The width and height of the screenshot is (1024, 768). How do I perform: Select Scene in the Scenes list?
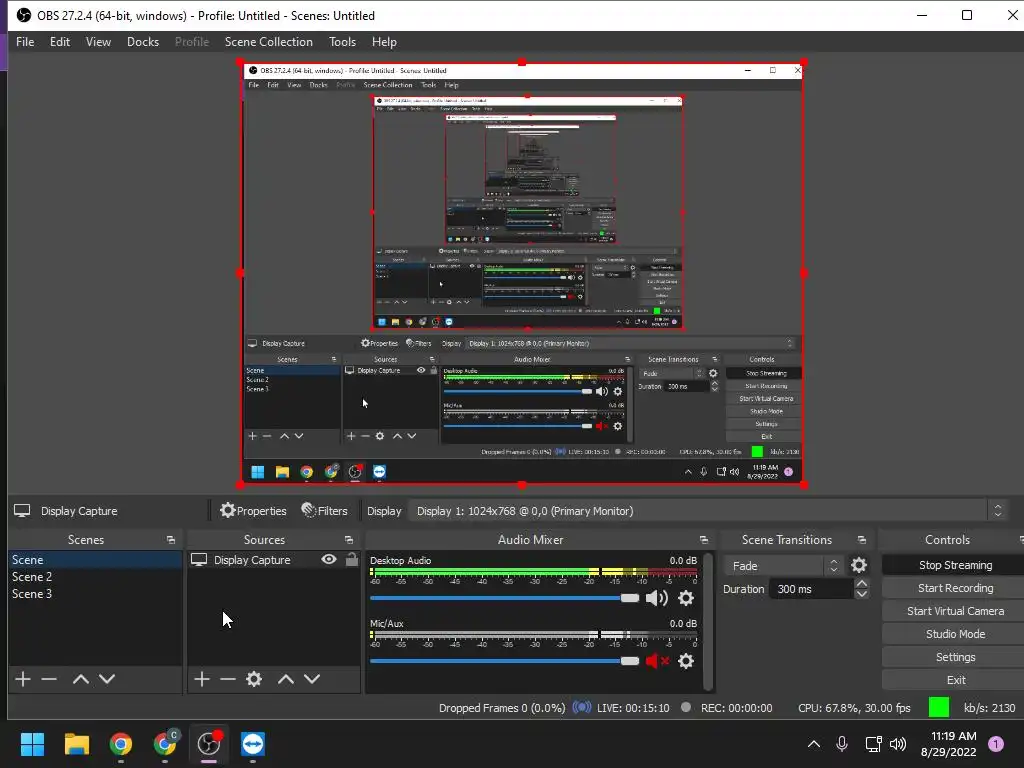pos(95,560)
